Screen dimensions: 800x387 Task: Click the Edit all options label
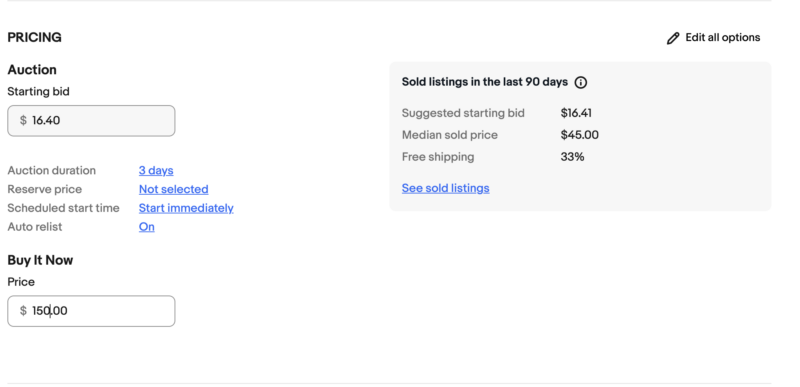coord(722,38)
